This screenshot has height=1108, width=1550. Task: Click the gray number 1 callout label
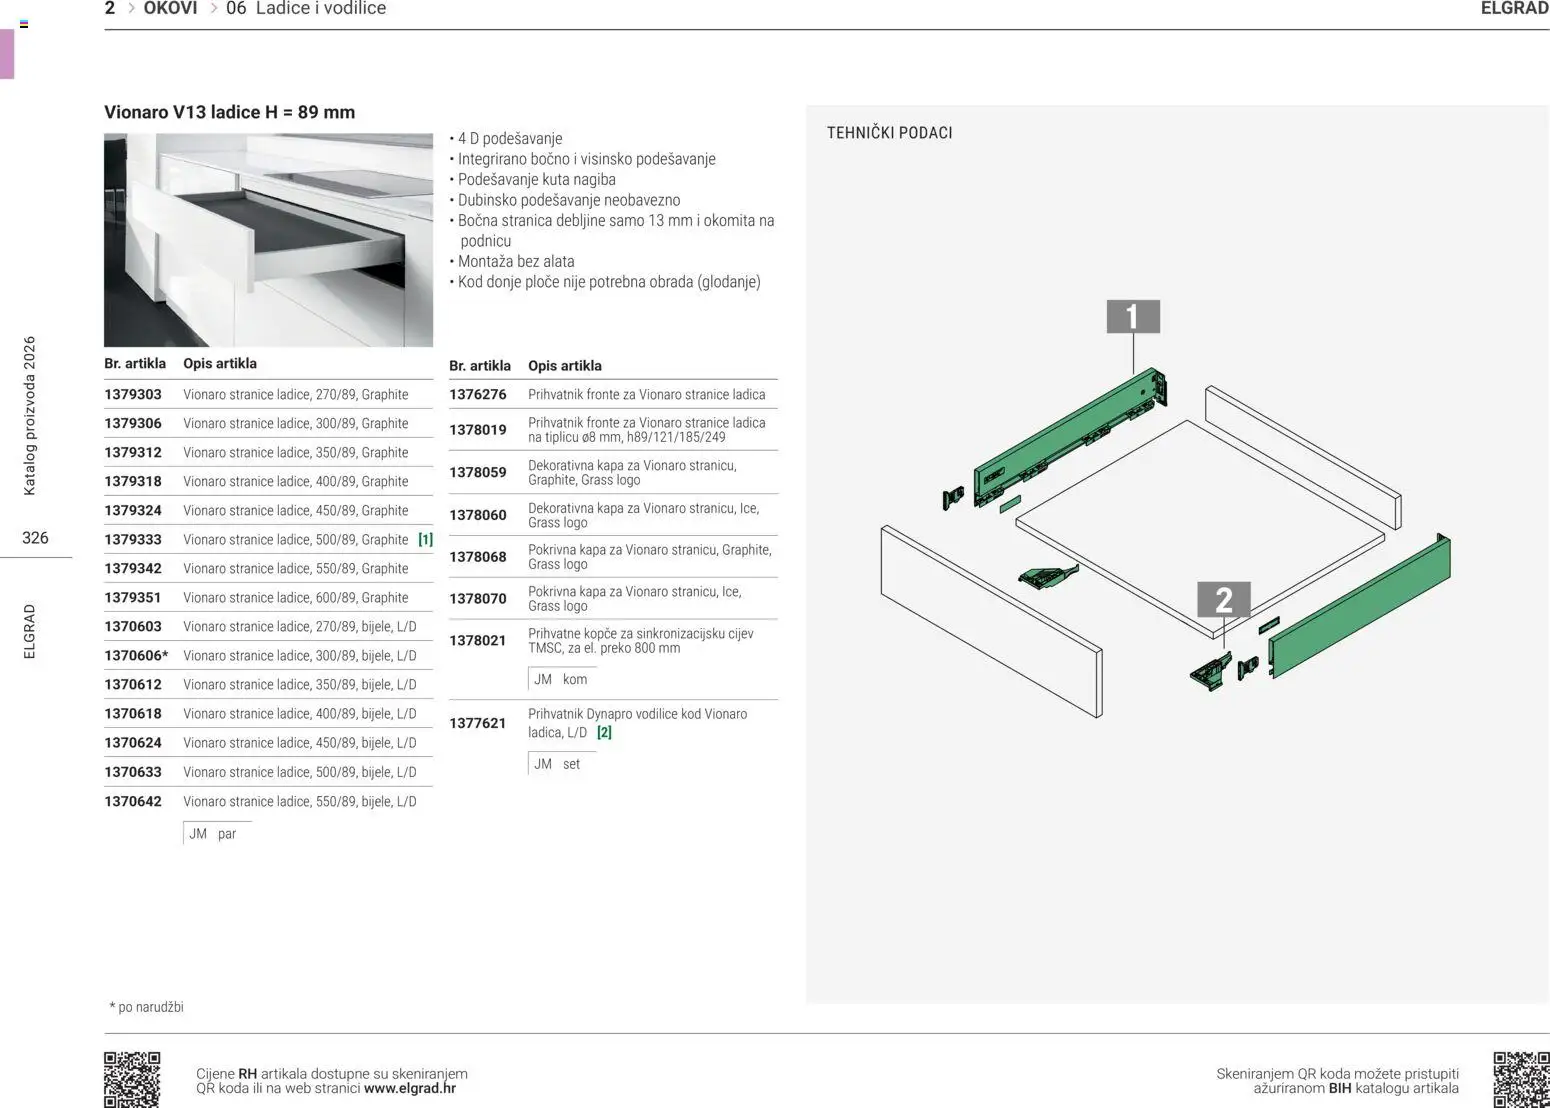pos(1133,317)
